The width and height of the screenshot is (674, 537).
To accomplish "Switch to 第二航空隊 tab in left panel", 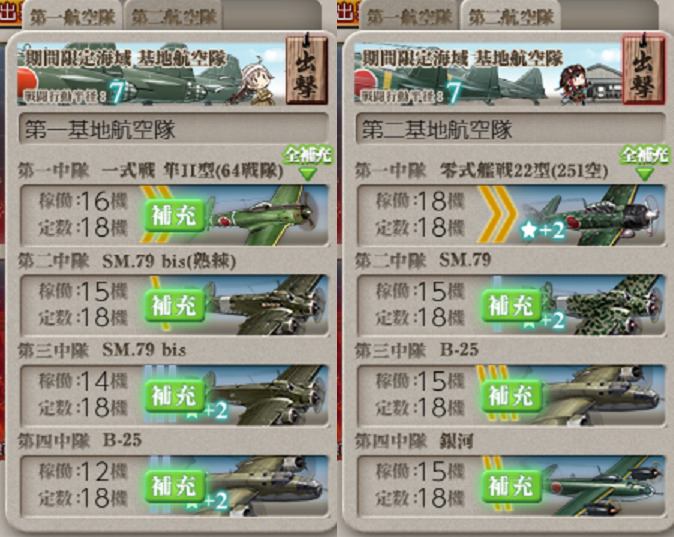I will pyautogui.click(x=174, y=16).
